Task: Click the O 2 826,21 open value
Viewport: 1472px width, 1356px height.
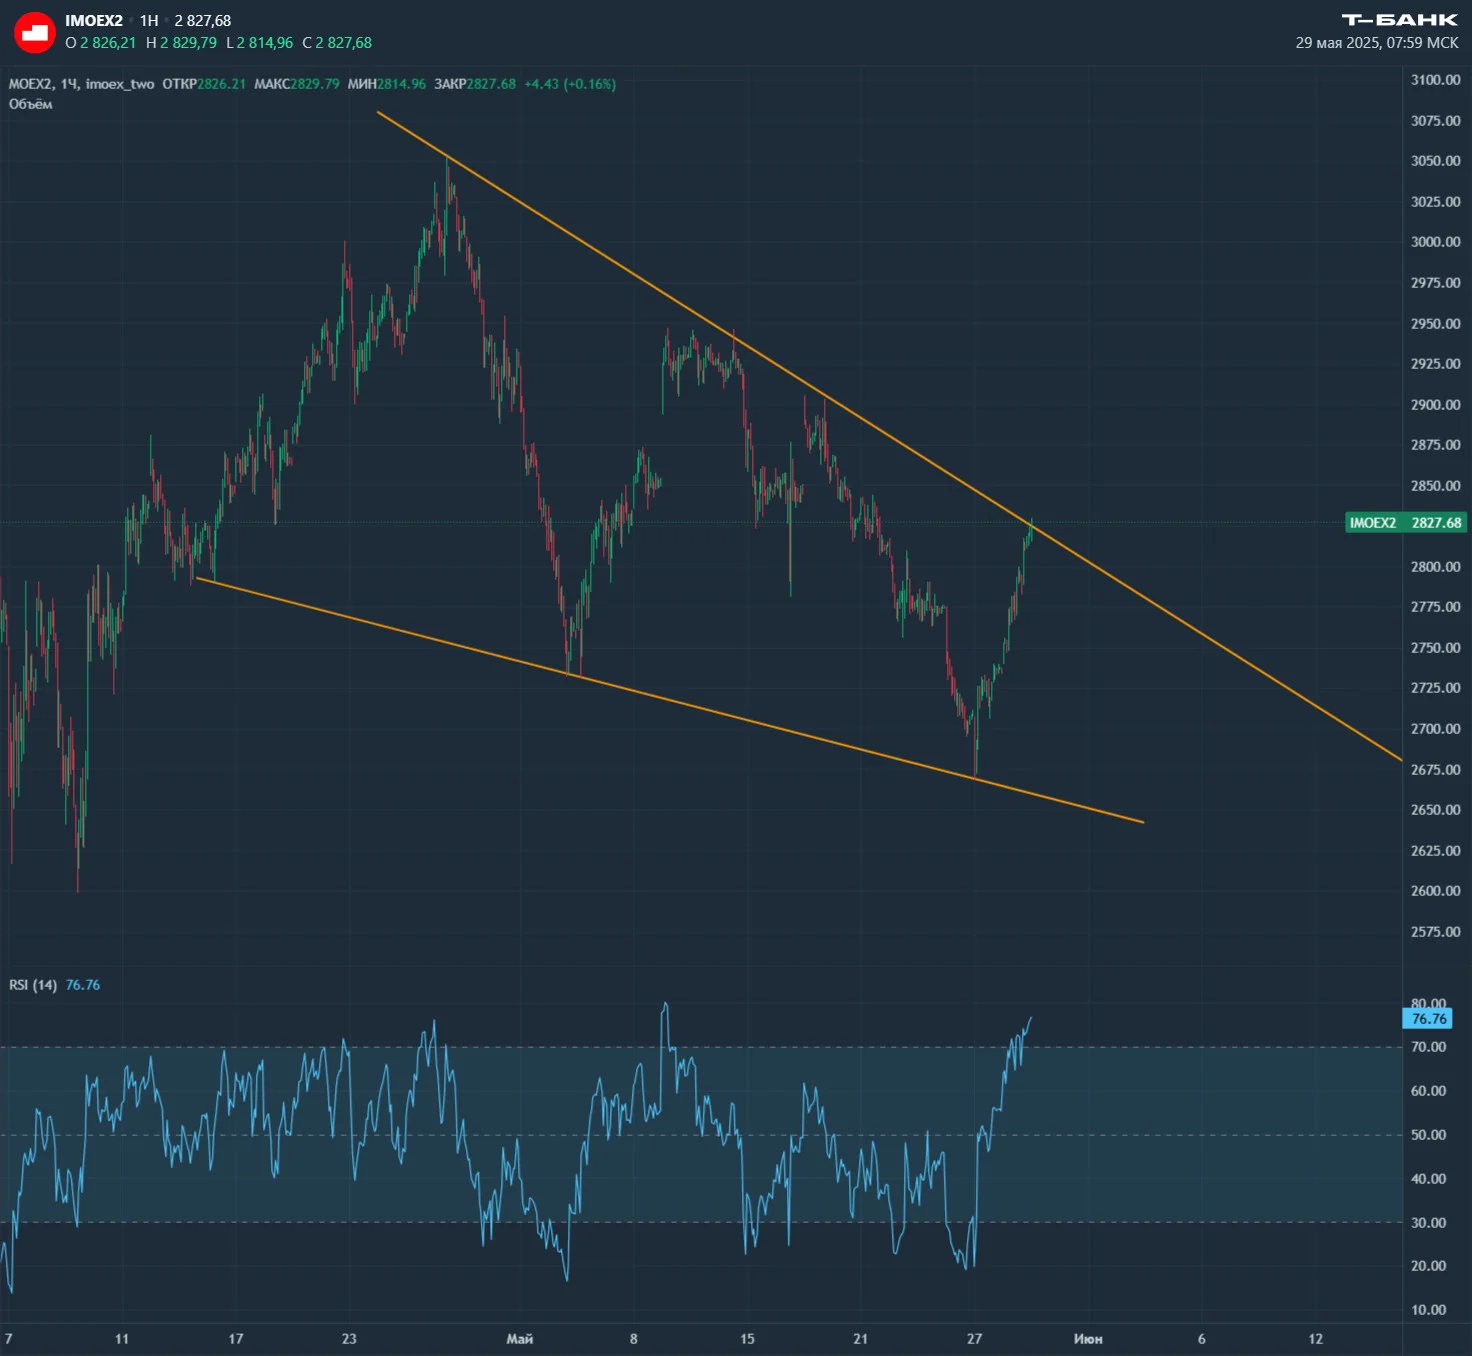Action: click(x=100, y=43)
